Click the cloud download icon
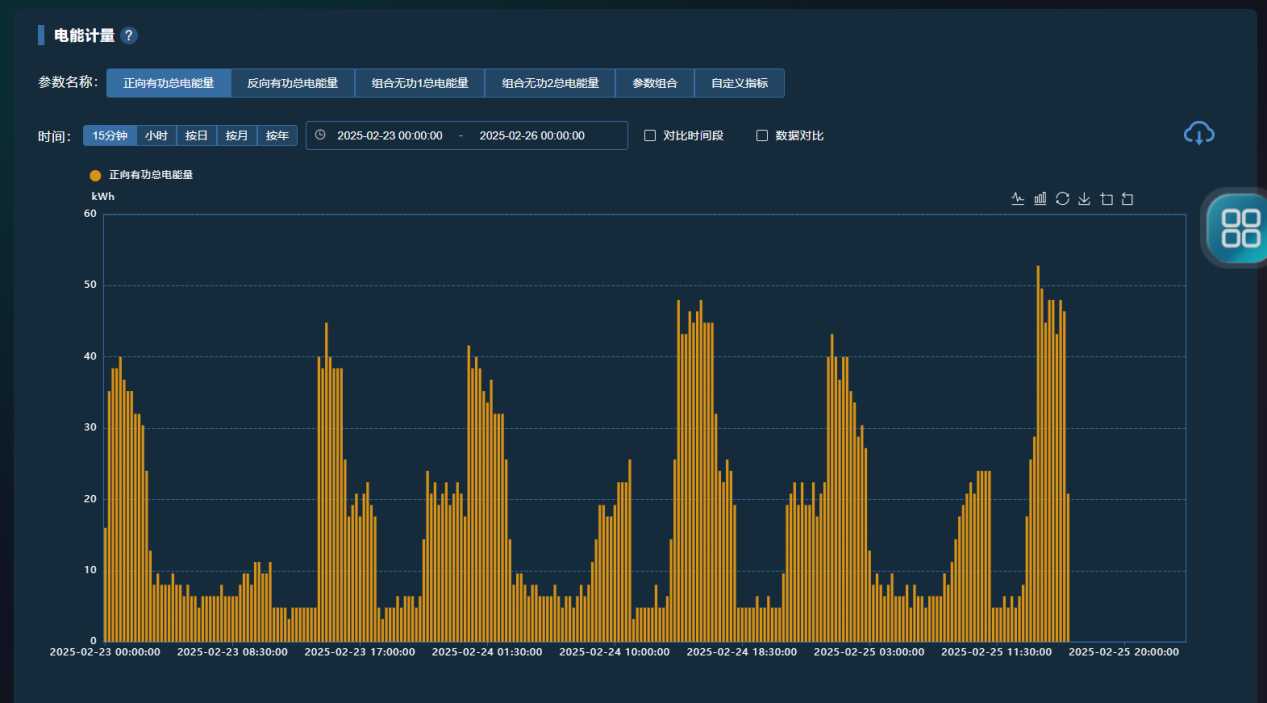The width and height of the screenshot is (1267, 703). pyautogui.click(x=1198, y=133)
